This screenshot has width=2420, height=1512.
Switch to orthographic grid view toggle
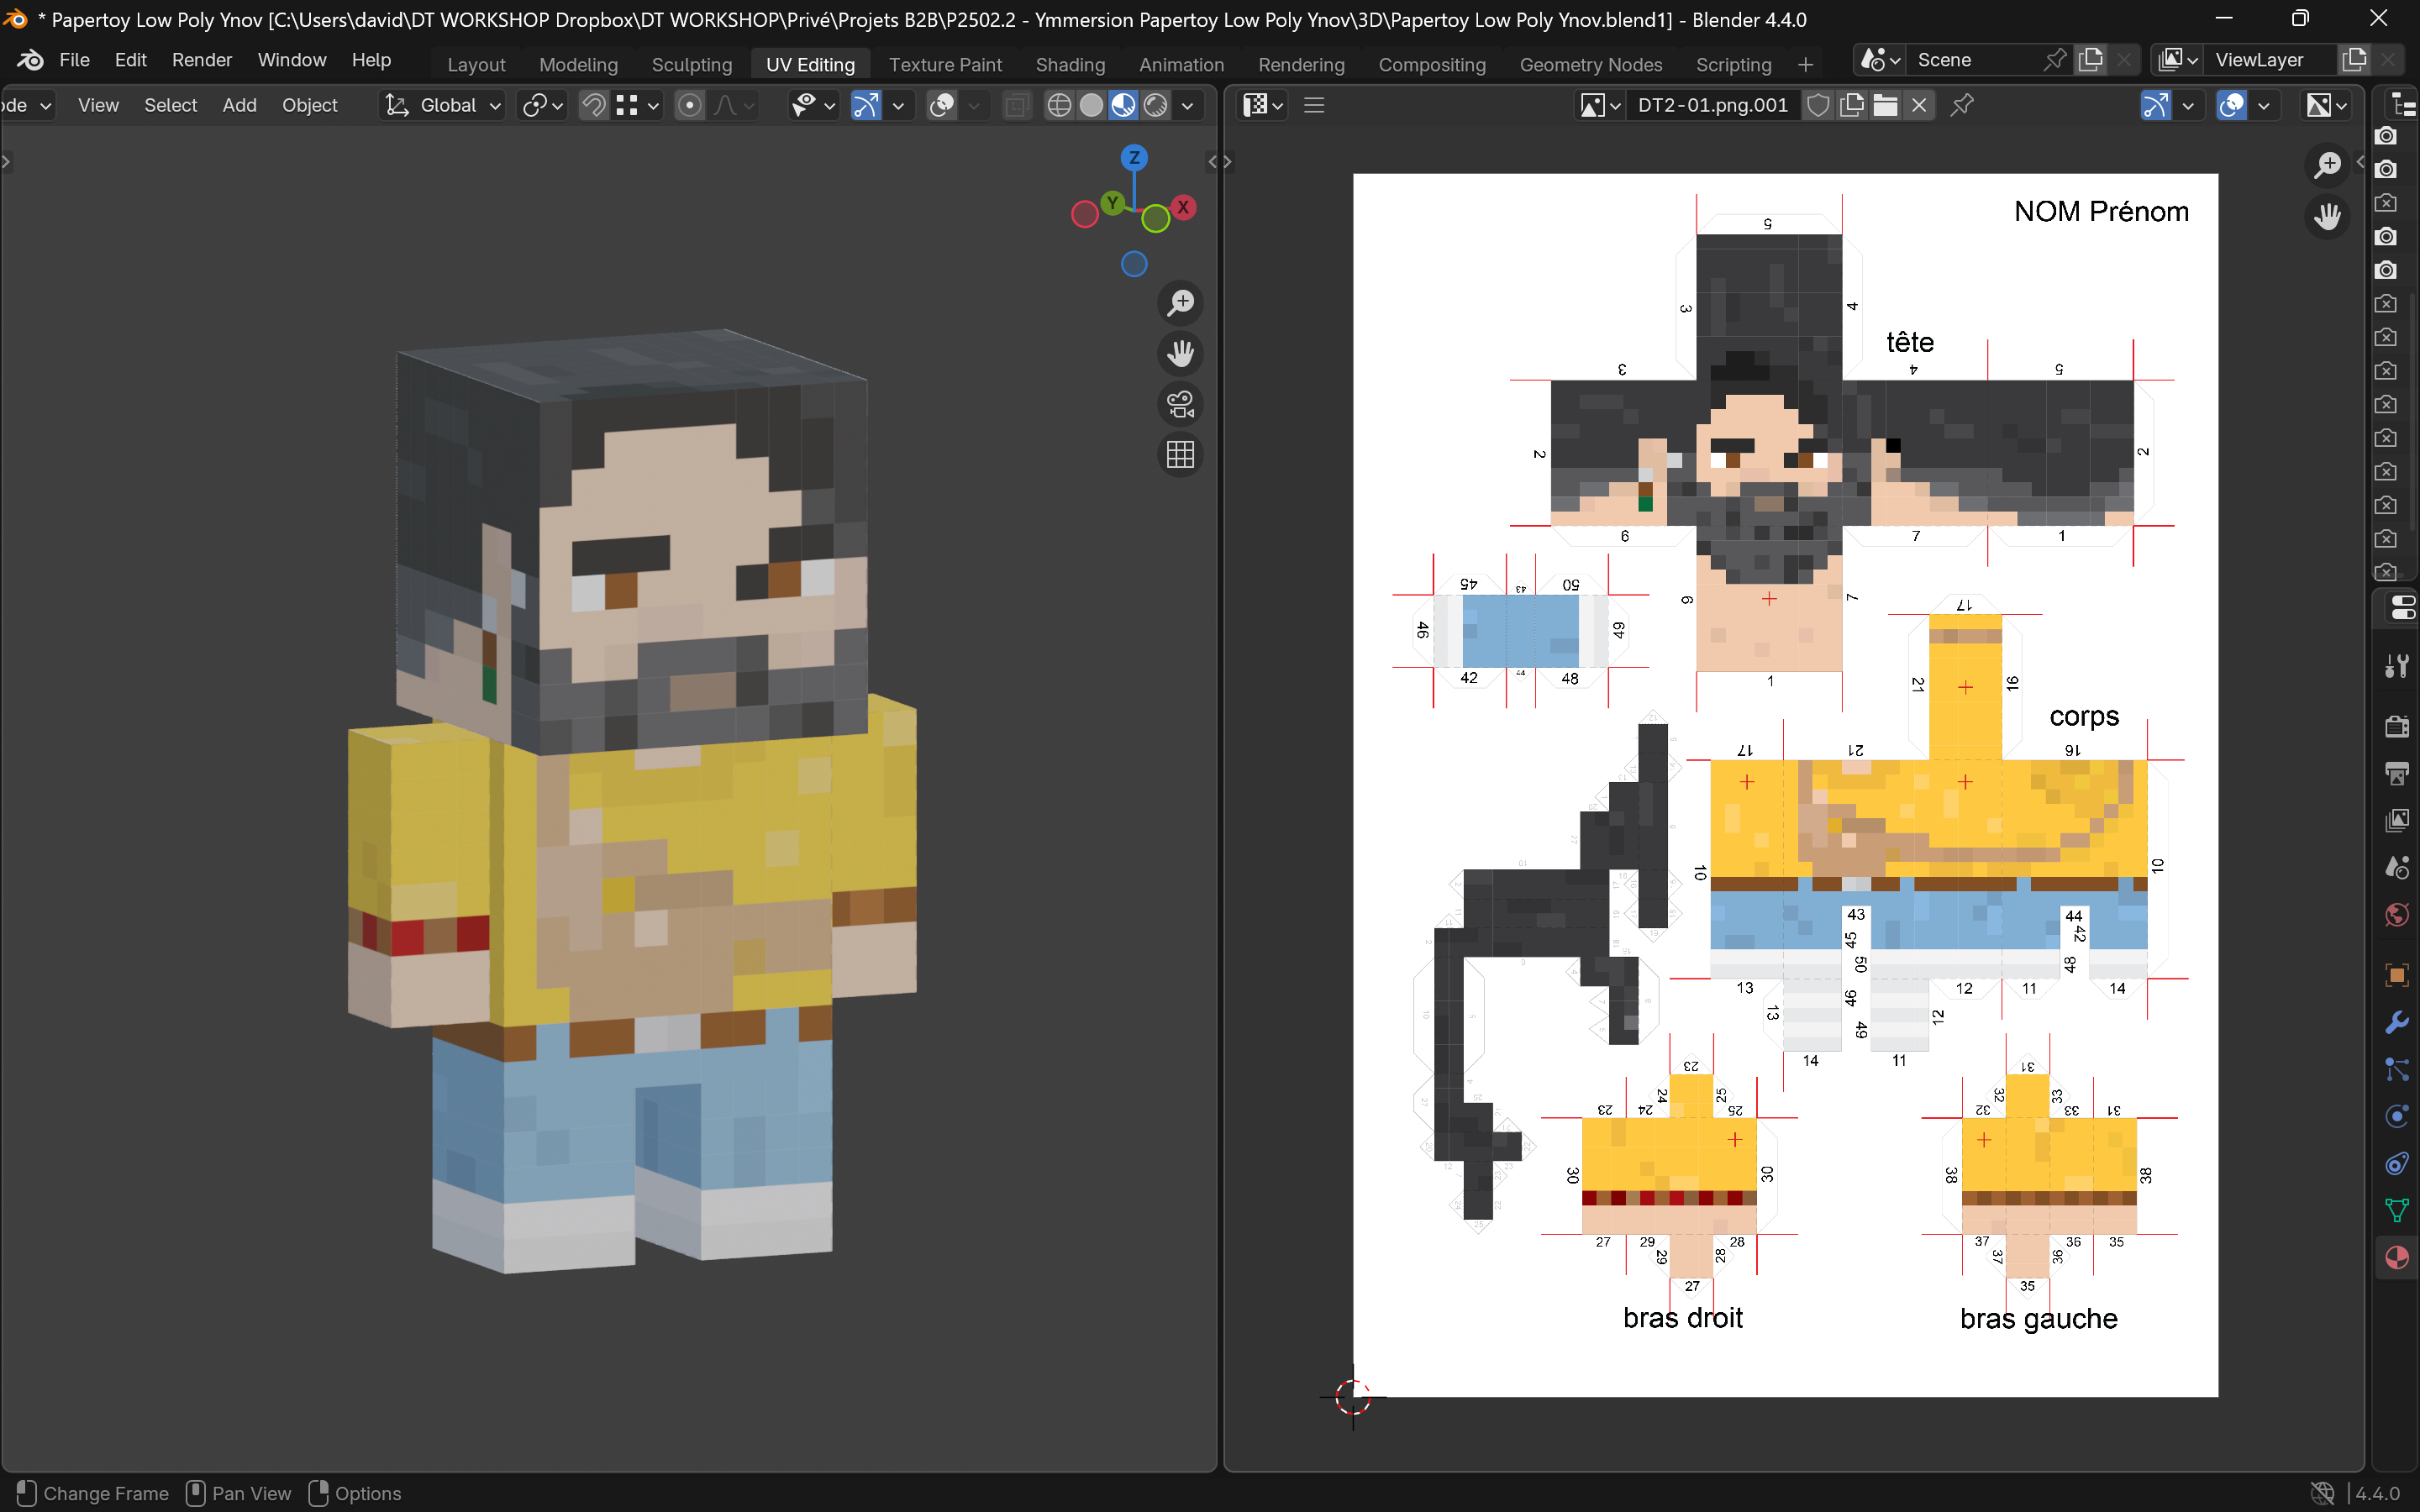pos(1180,455)
